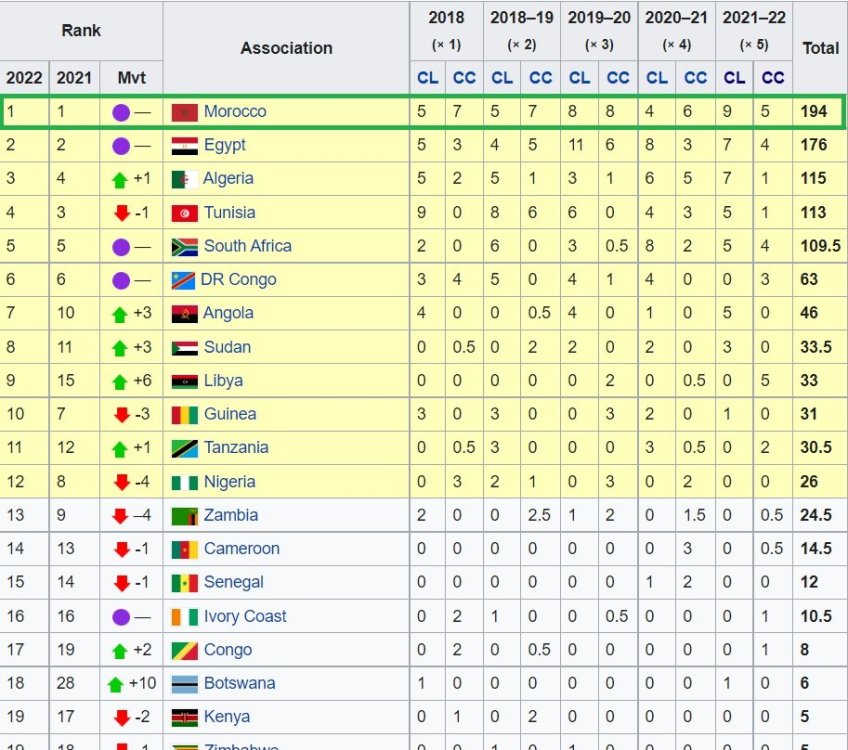
Task: Click the Botswana flag icon
Action: (x=184, y=684)
